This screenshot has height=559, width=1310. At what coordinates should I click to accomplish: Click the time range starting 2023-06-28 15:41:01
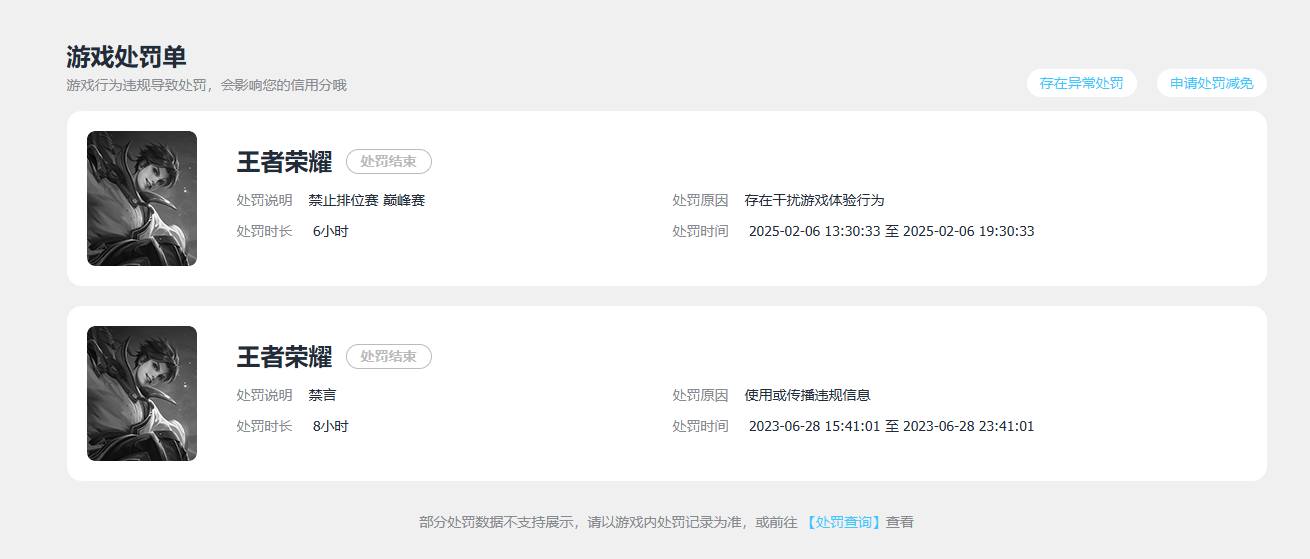(x=892, y=426)
